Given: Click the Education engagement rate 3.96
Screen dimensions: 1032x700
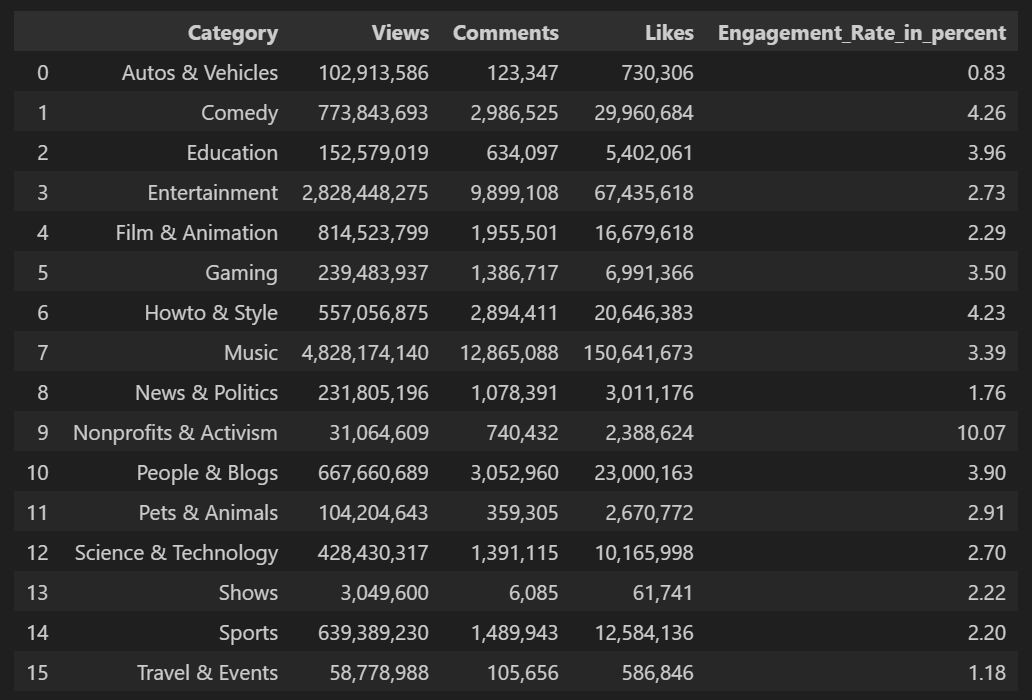Looking at the screenshot, I should click(x=986, y=153).
